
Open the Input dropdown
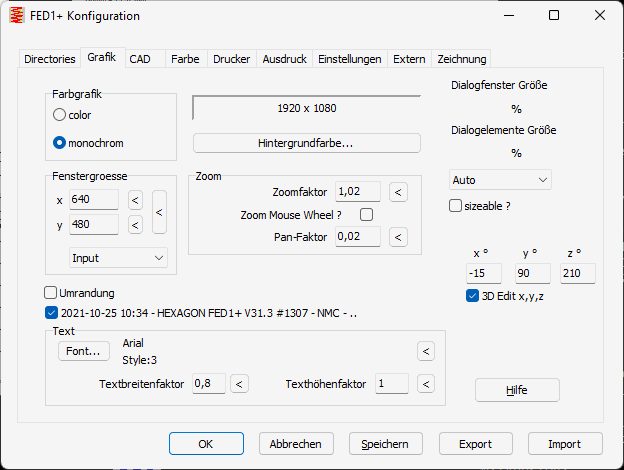(x=118, y=258)
